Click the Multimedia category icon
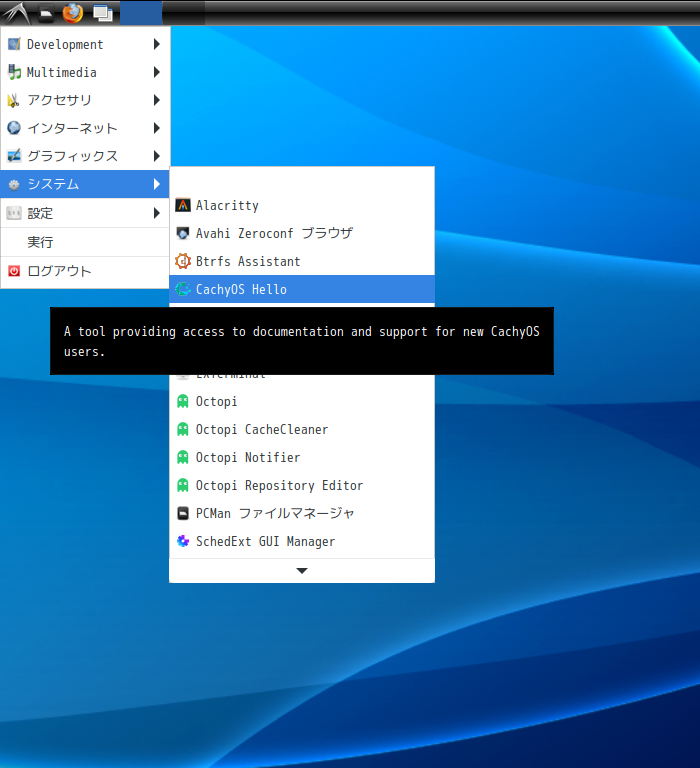 pyautogui.click(x=14, y=72)
